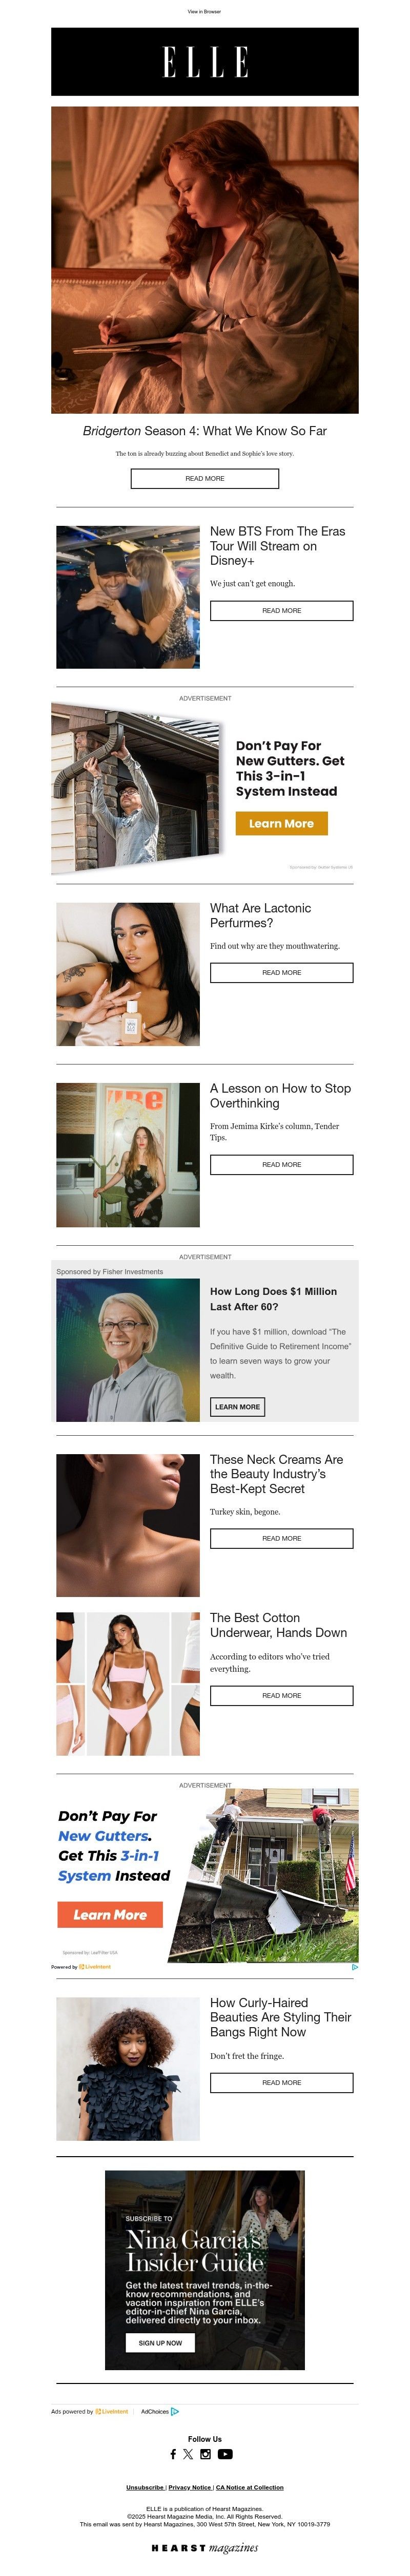Image resolution: width=410 pixels, height=2576 pixels.
Task: Click Learn More in Fisher Investments ad
Action: (237, 1407)
